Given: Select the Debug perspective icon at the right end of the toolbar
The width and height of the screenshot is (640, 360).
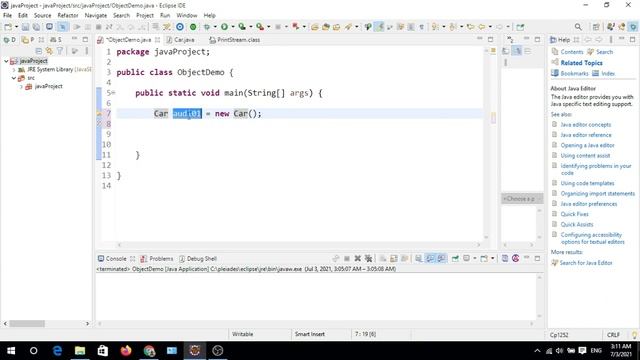Looking at the screenshot, I should [x=633, y=27].
